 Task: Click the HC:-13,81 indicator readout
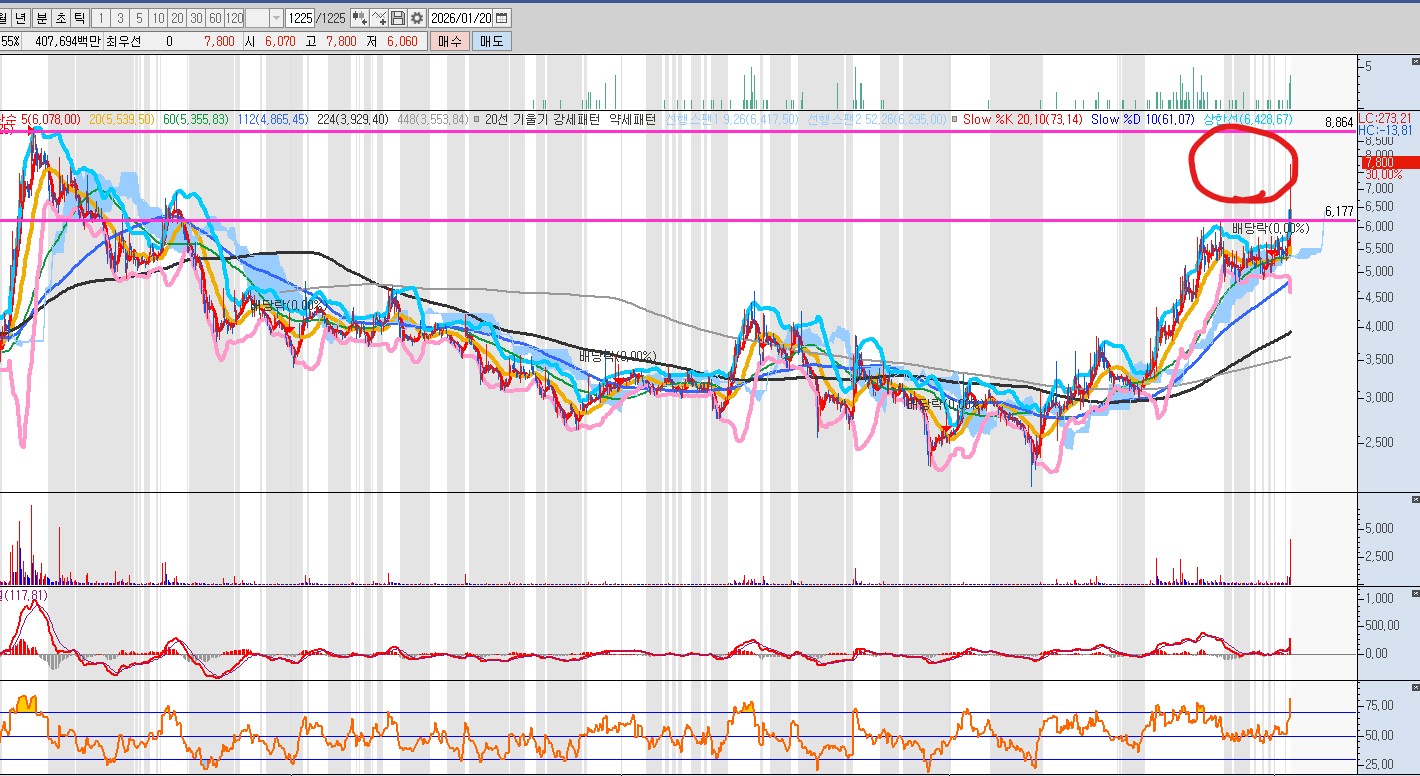pos(1385,130)
